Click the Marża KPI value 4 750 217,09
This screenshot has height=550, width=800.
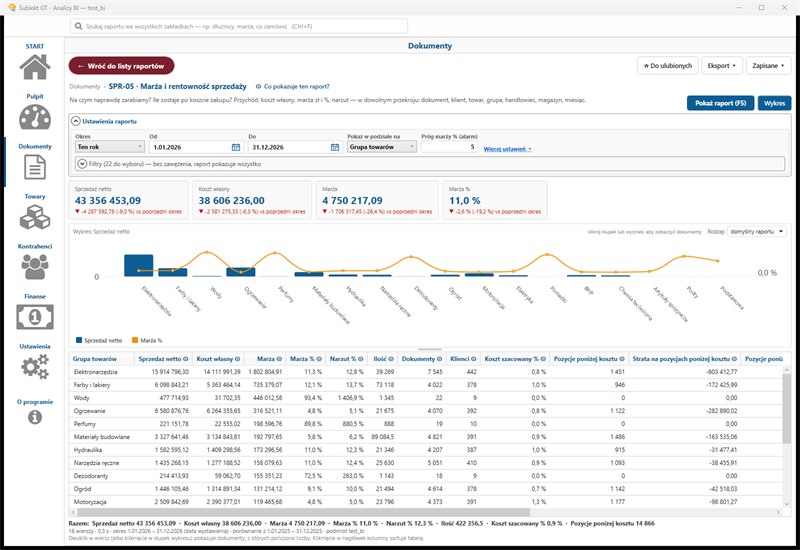coord(352,201)
